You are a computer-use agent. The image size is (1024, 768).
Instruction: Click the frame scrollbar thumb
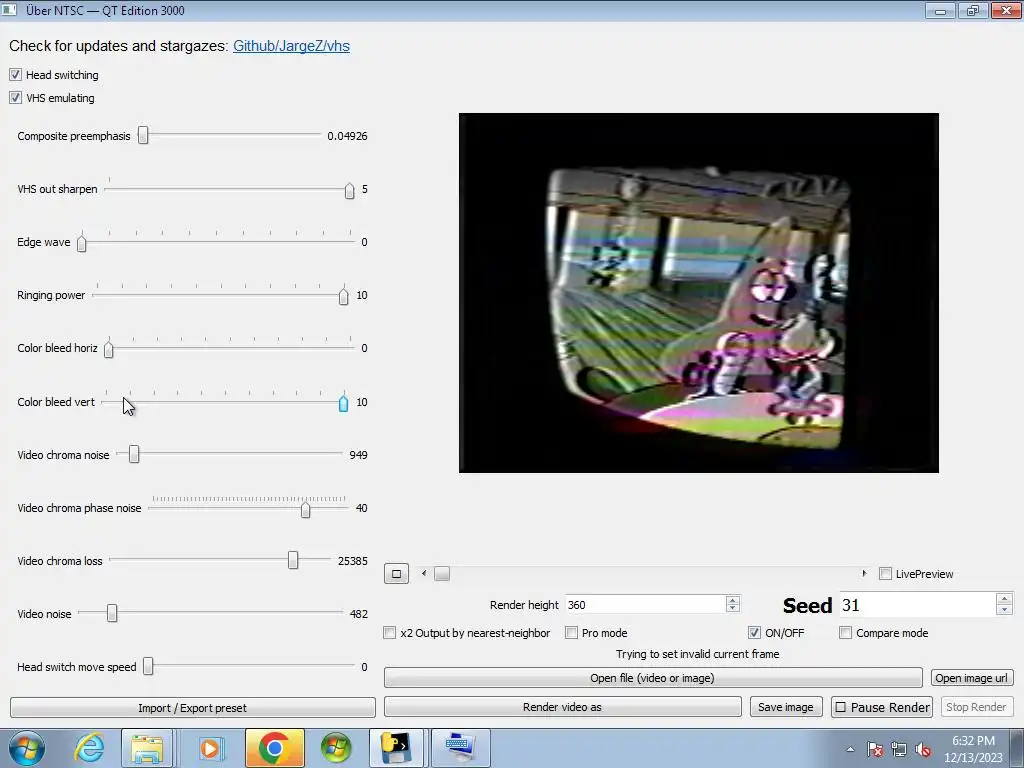(442, 573)
